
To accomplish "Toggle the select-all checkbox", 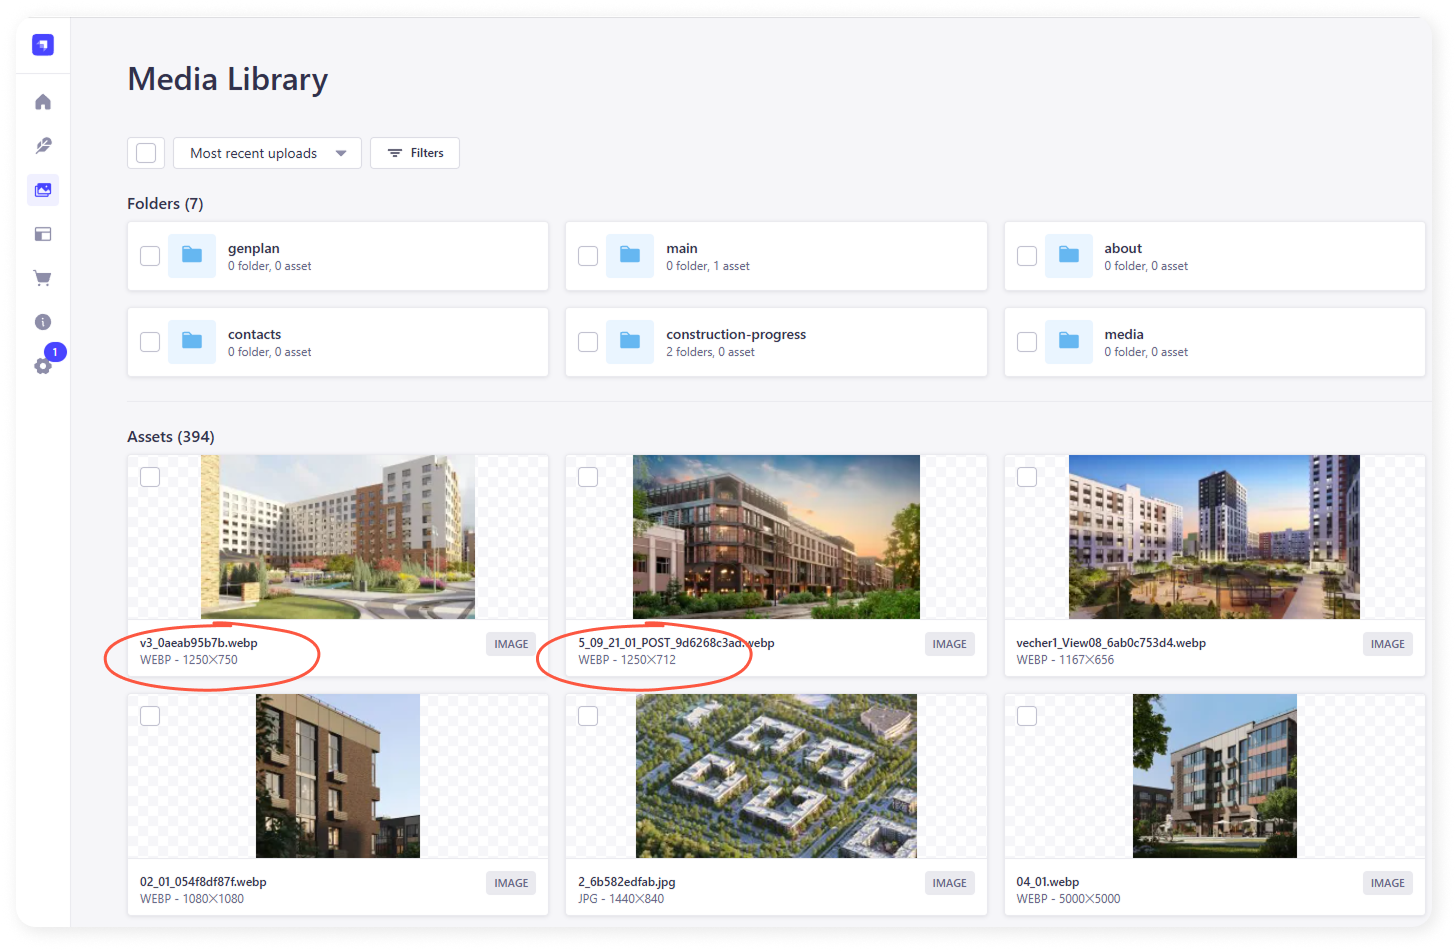I will click(146, 153).
